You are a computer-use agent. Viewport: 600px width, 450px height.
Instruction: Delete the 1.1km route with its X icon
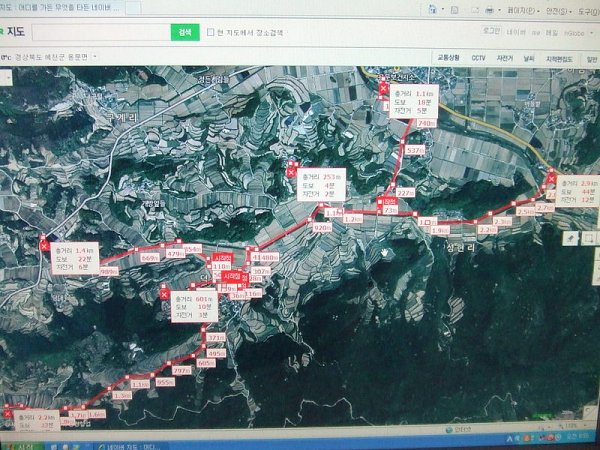[x=384, y=89]
